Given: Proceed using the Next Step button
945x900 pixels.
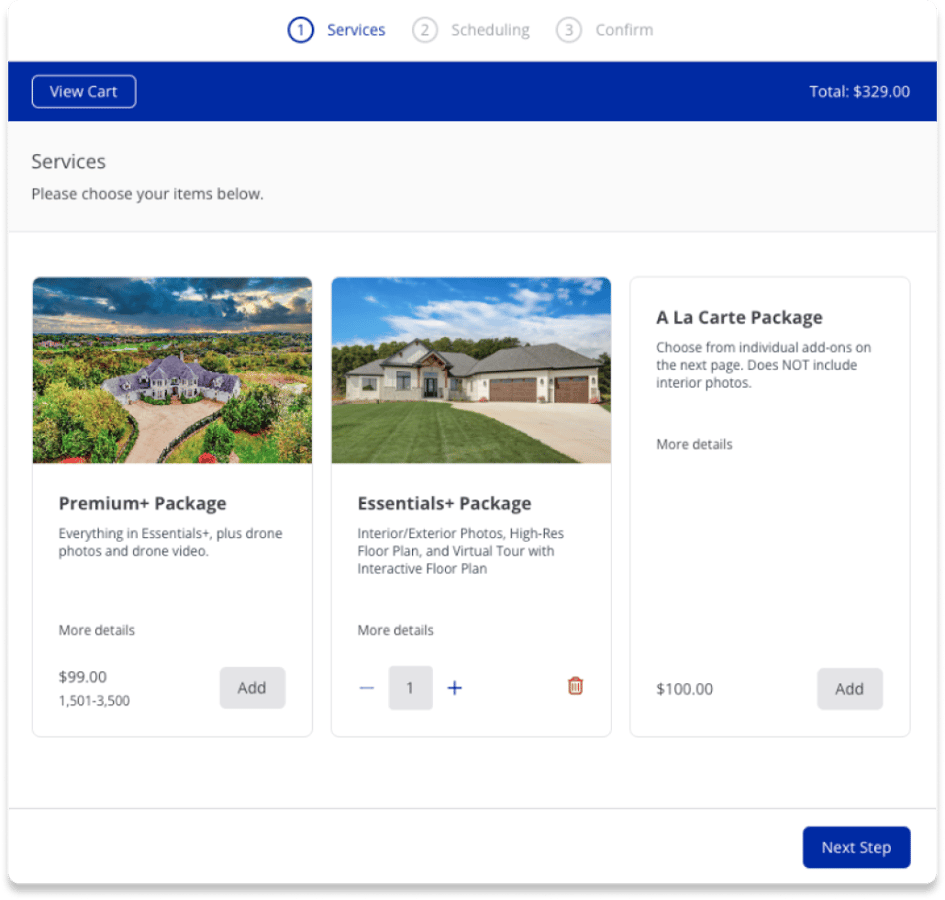Looking at the screenshot, I should click(x=856, y=847).
